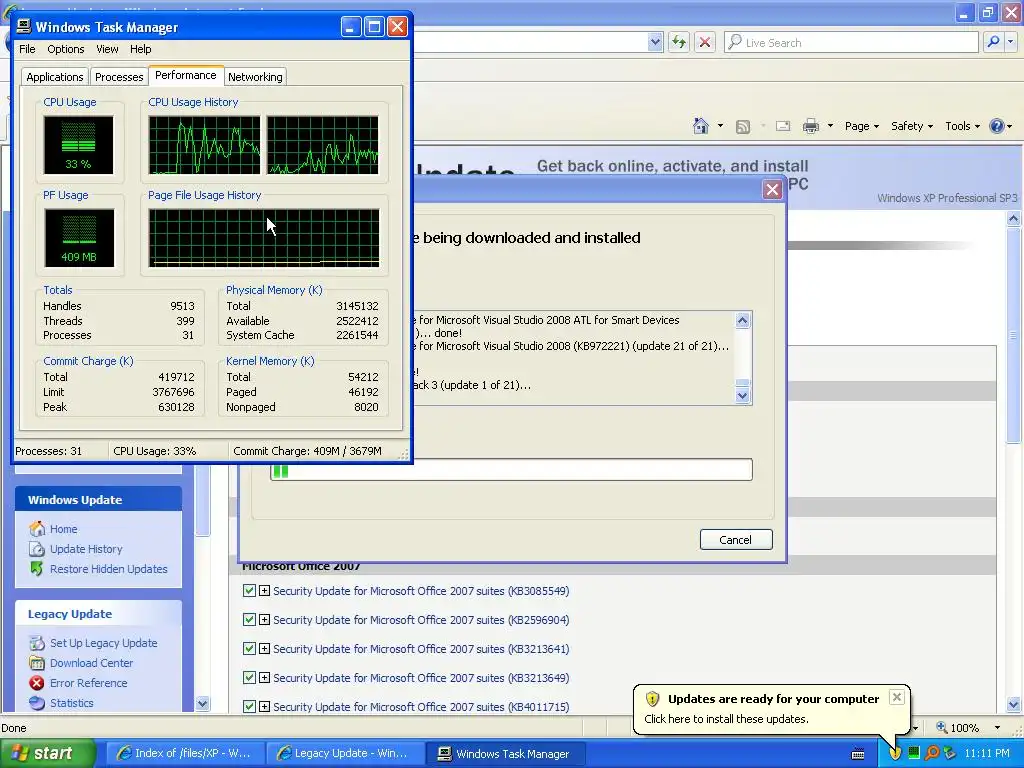Uncheck the KB3213649 Office 2007 update
The width and height of the screenshot is (1024, 768).
point(249,677)
